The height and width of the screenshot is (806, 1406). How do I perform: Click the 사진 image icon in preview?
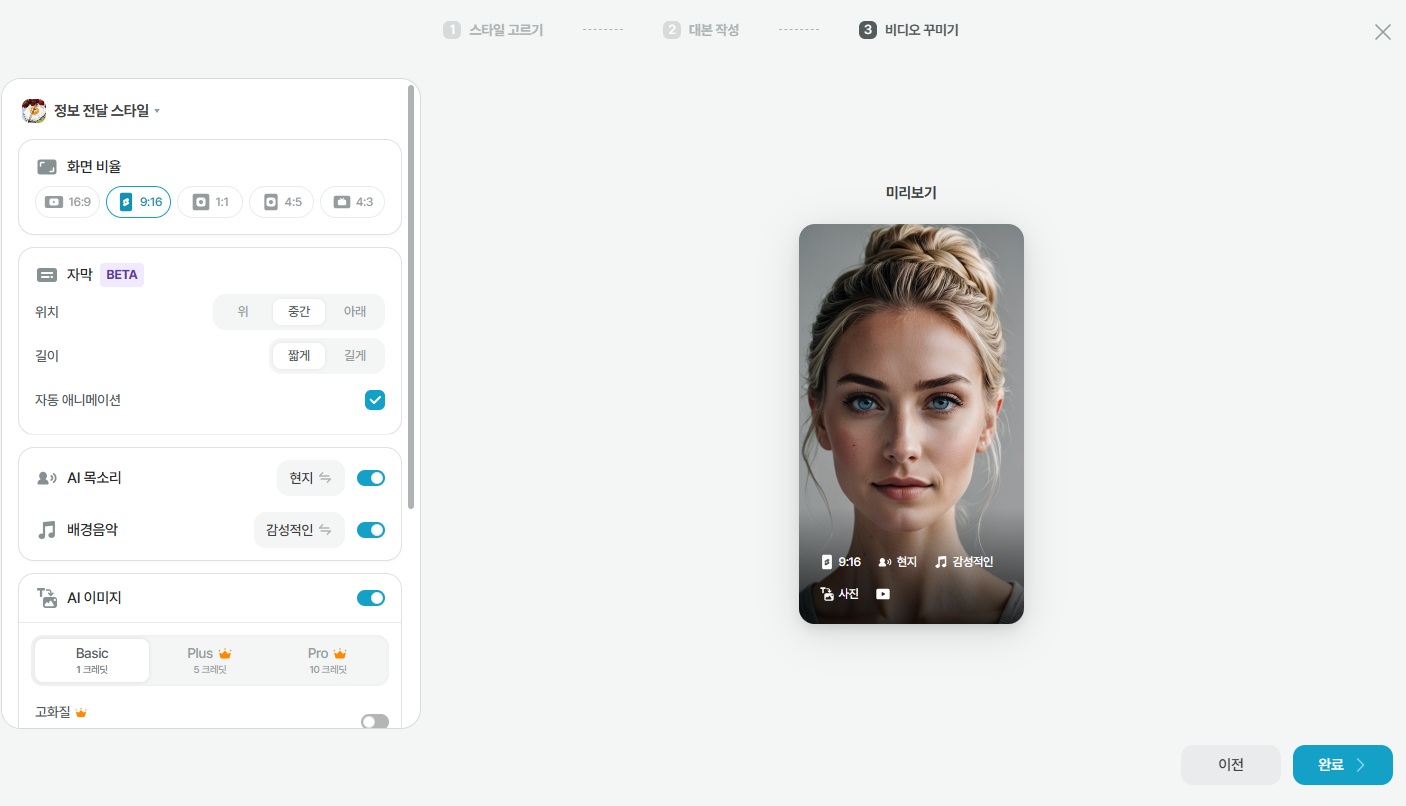(x=827, y=594)
